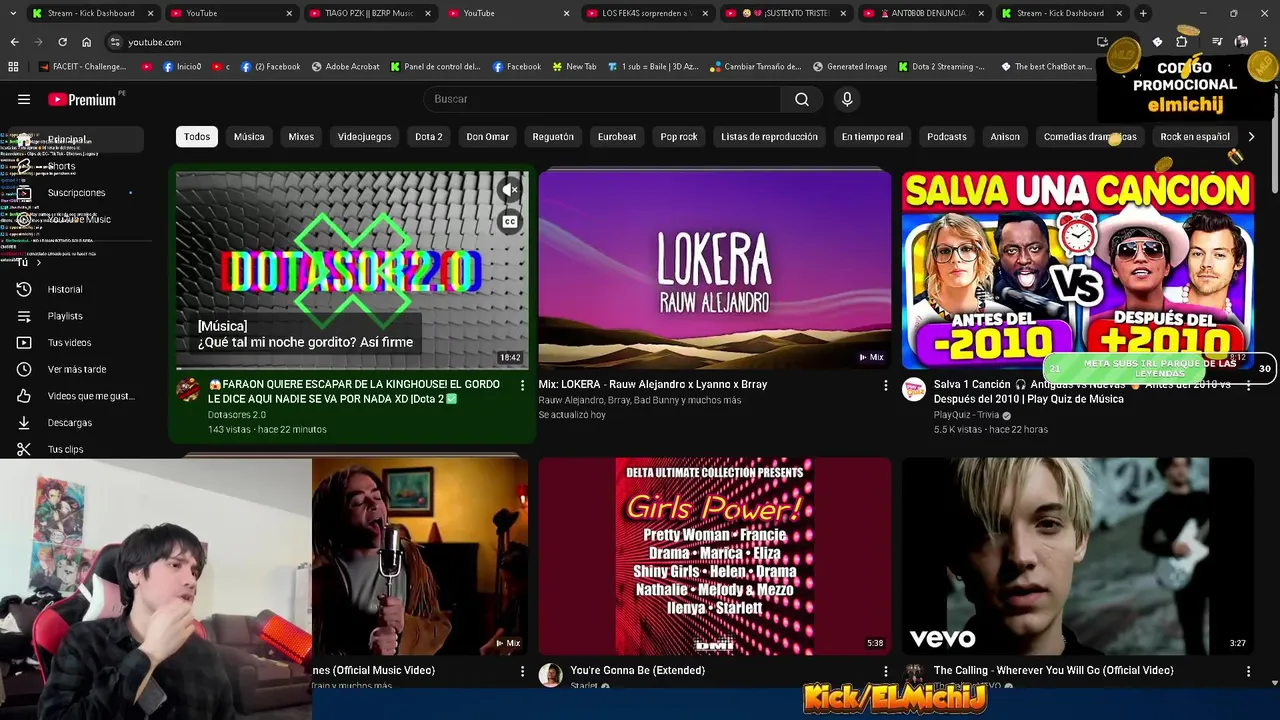Image resolution: width=1280 pixels, height=720 pixels.
Task: Select the Pop rock filter chip
Action: coord(679,137)
